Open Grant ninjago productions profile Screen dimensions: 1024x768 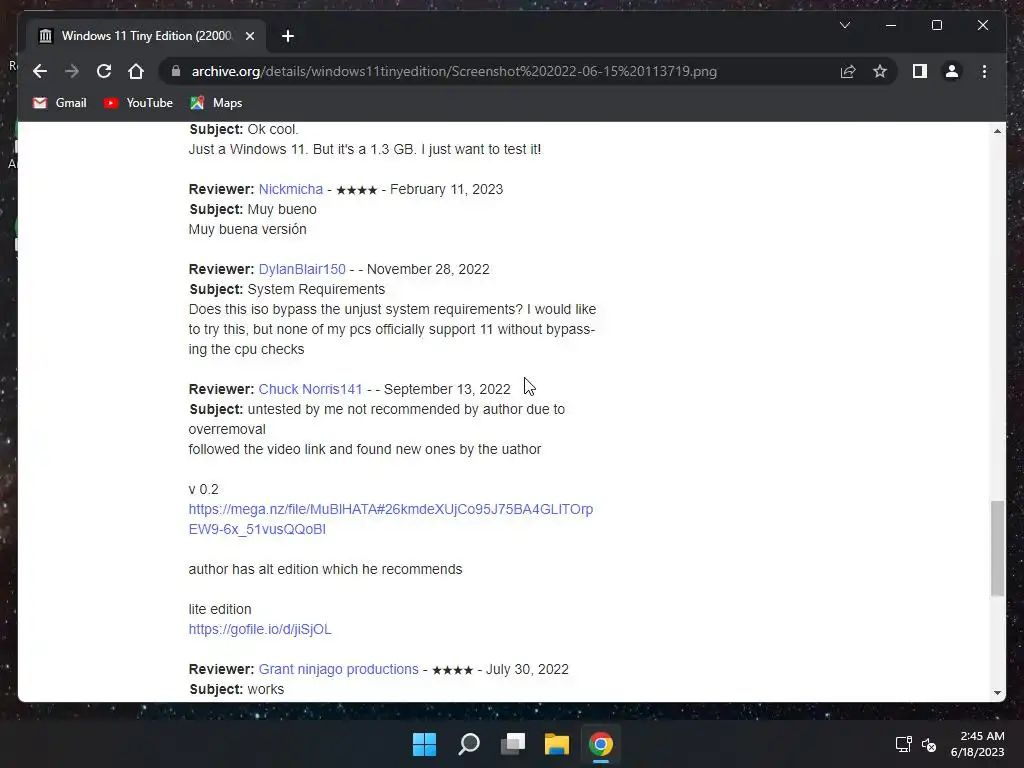pyautogui.click(x=338, y=669)
